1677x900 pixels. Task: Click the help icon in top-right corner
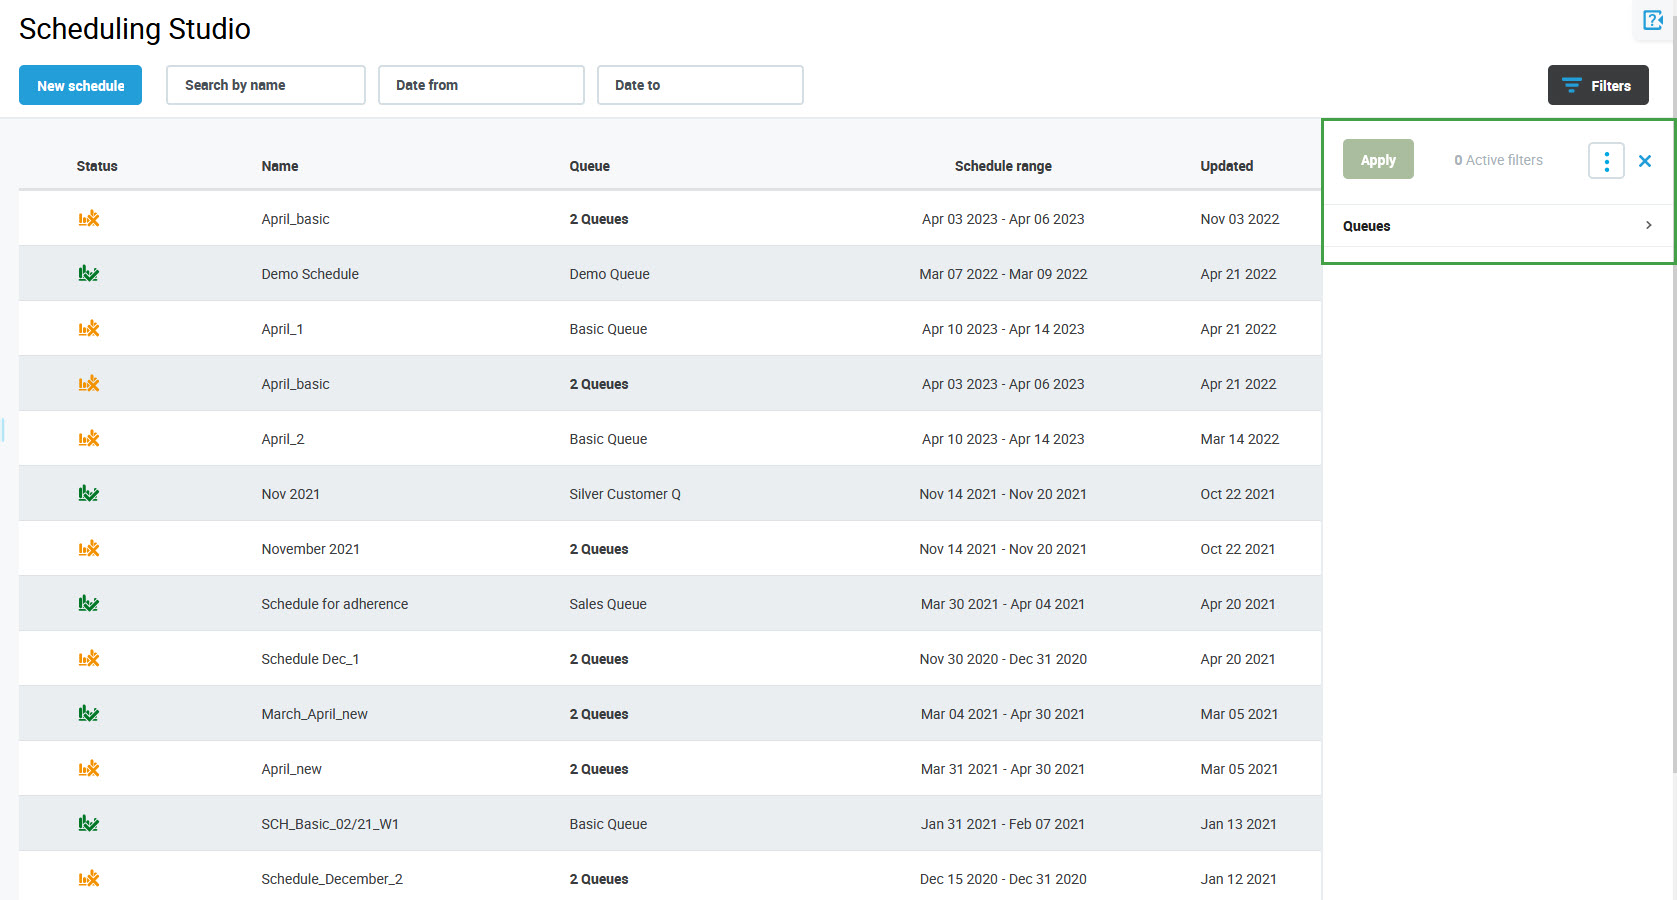click(1652, 20)
